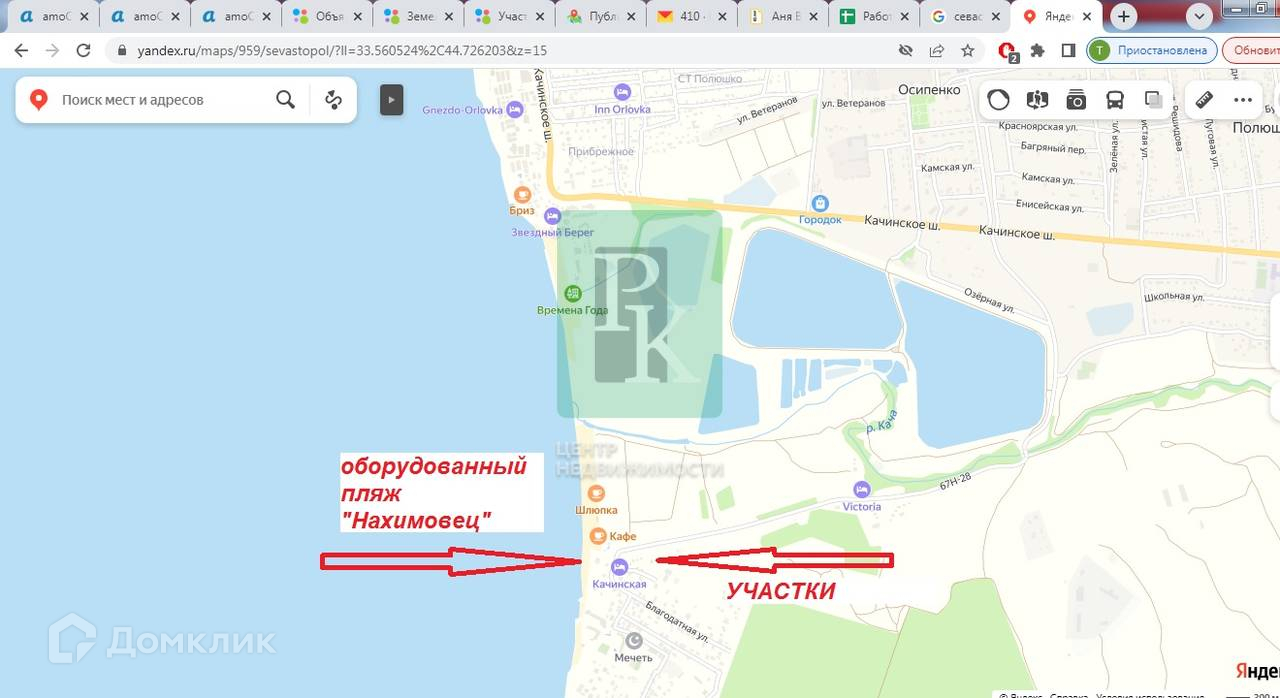Bookmark this page with star
Viewport: 1280px width, 698px height.
(967, 50)
